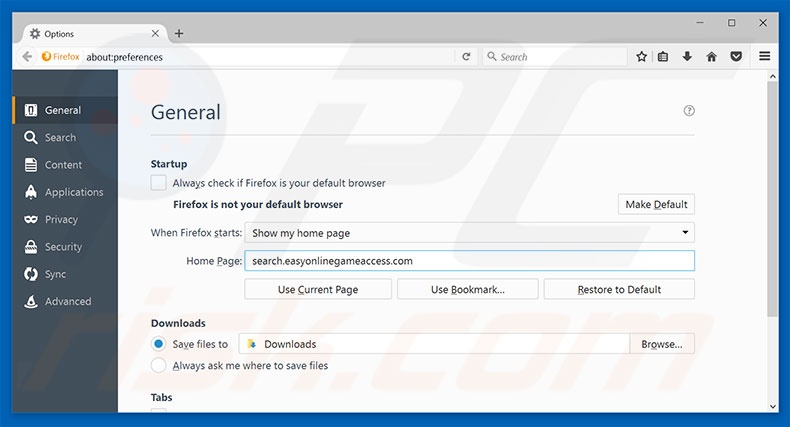Click the Downloads folder path field
The image size is (790, 427).
pos(434,344)
